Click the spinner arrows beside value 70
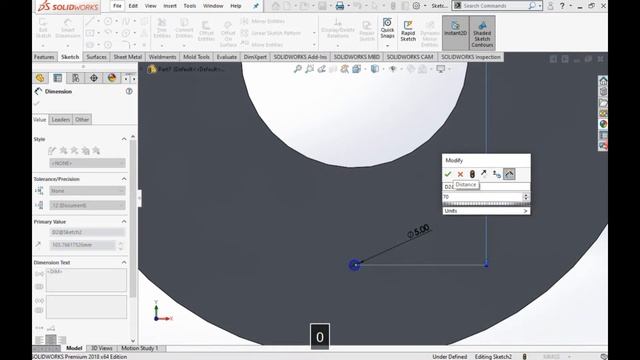Image resolution: width=640 pixels, height=360 pixels. [526, 197]
